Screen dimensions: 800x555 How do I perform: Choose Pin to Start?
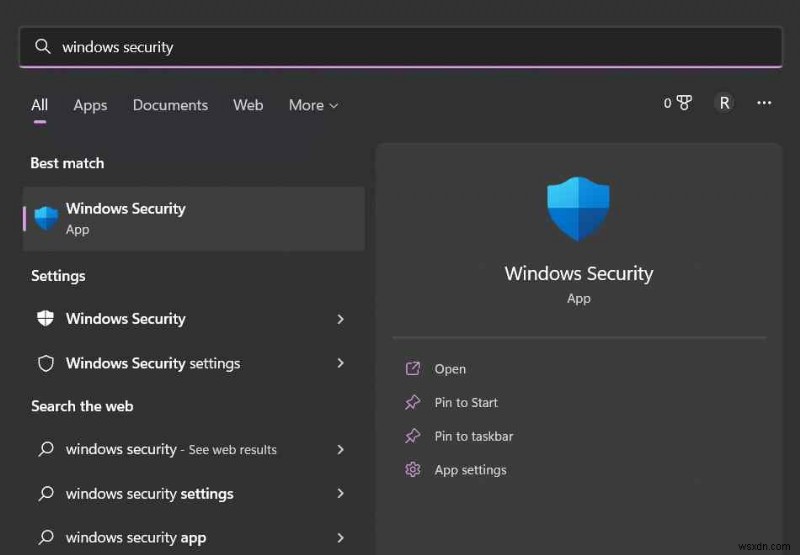pyautogui.click(x=466, y=402)
